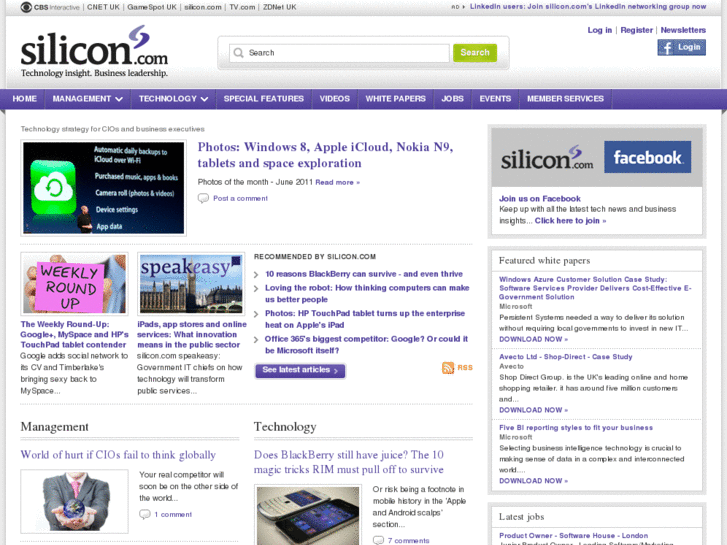
Task: Click the 7 comments link
Action: tap(408, 541)
